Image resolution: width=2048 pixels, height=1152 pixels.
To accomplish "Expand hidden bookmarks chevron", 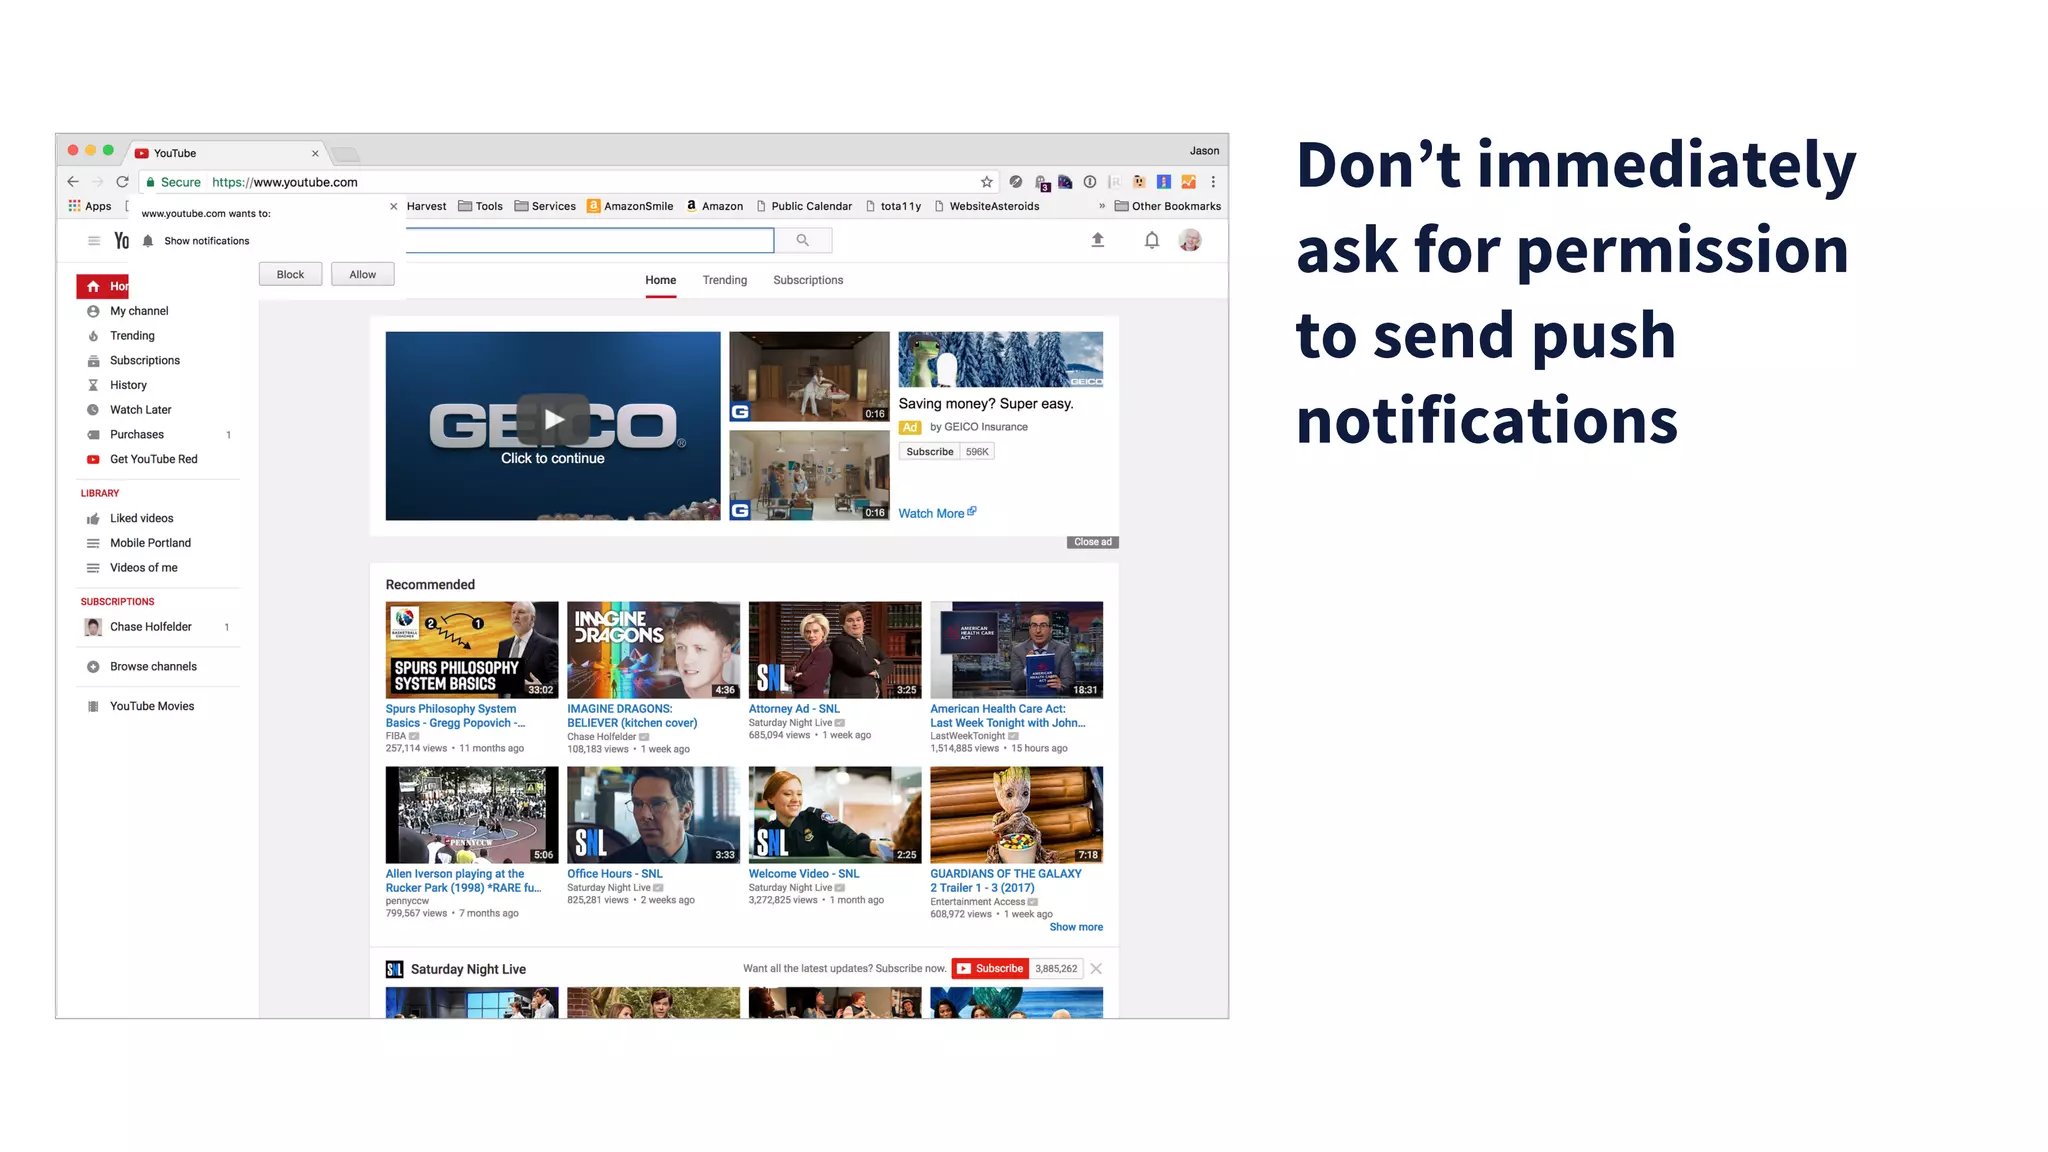I will click(x=1102, y=206).
